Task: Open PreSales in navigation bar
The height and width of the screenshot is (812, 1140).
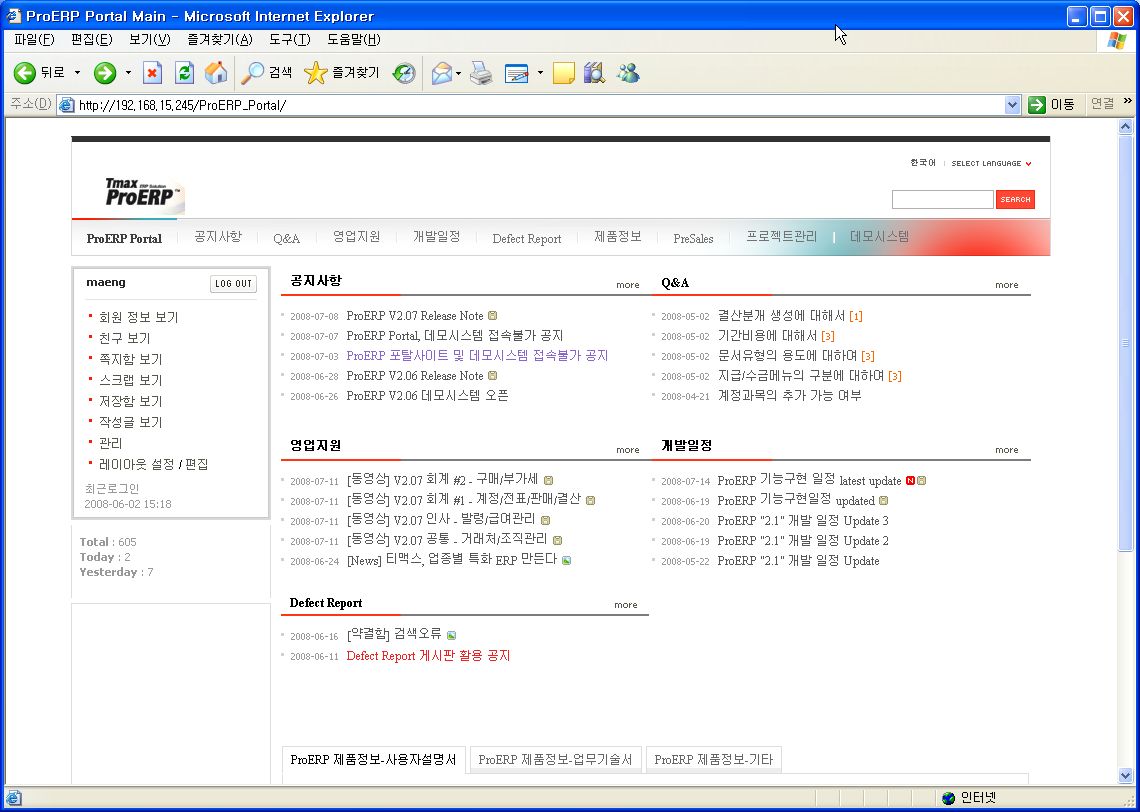Action: (693, 238)
